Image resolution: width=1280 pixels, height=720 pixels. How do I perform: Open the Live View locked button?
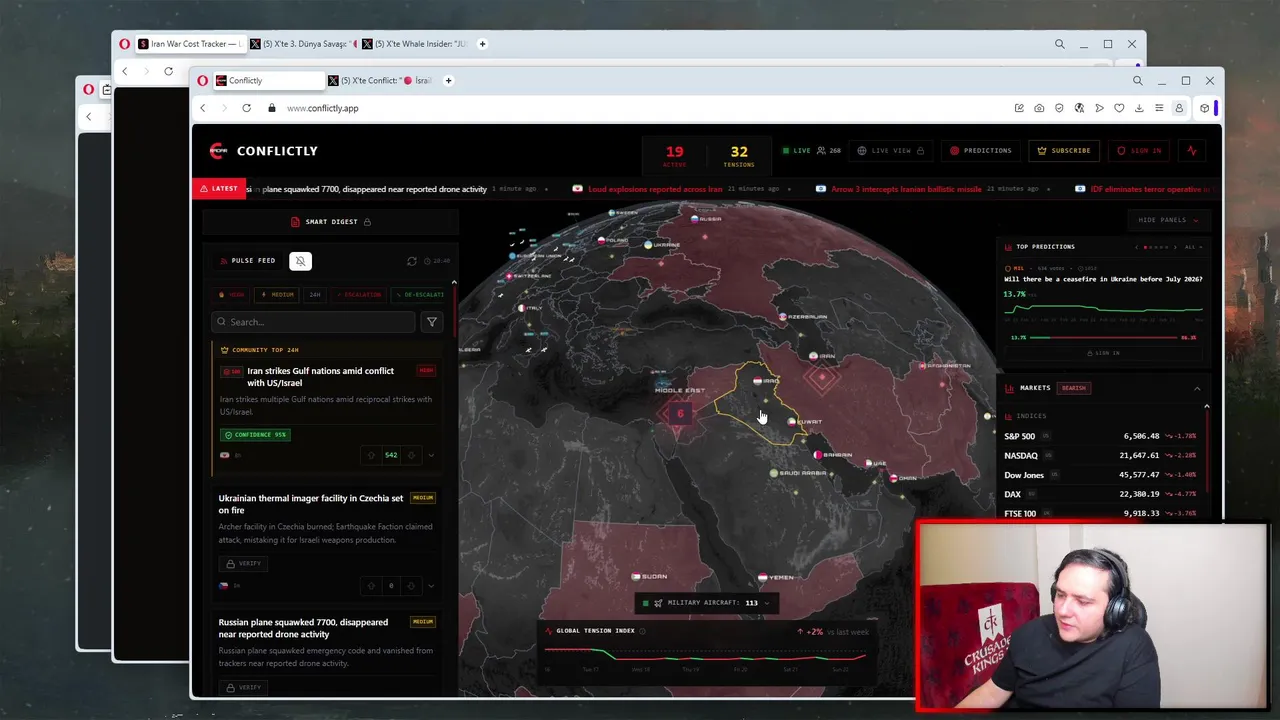(890, 151)
